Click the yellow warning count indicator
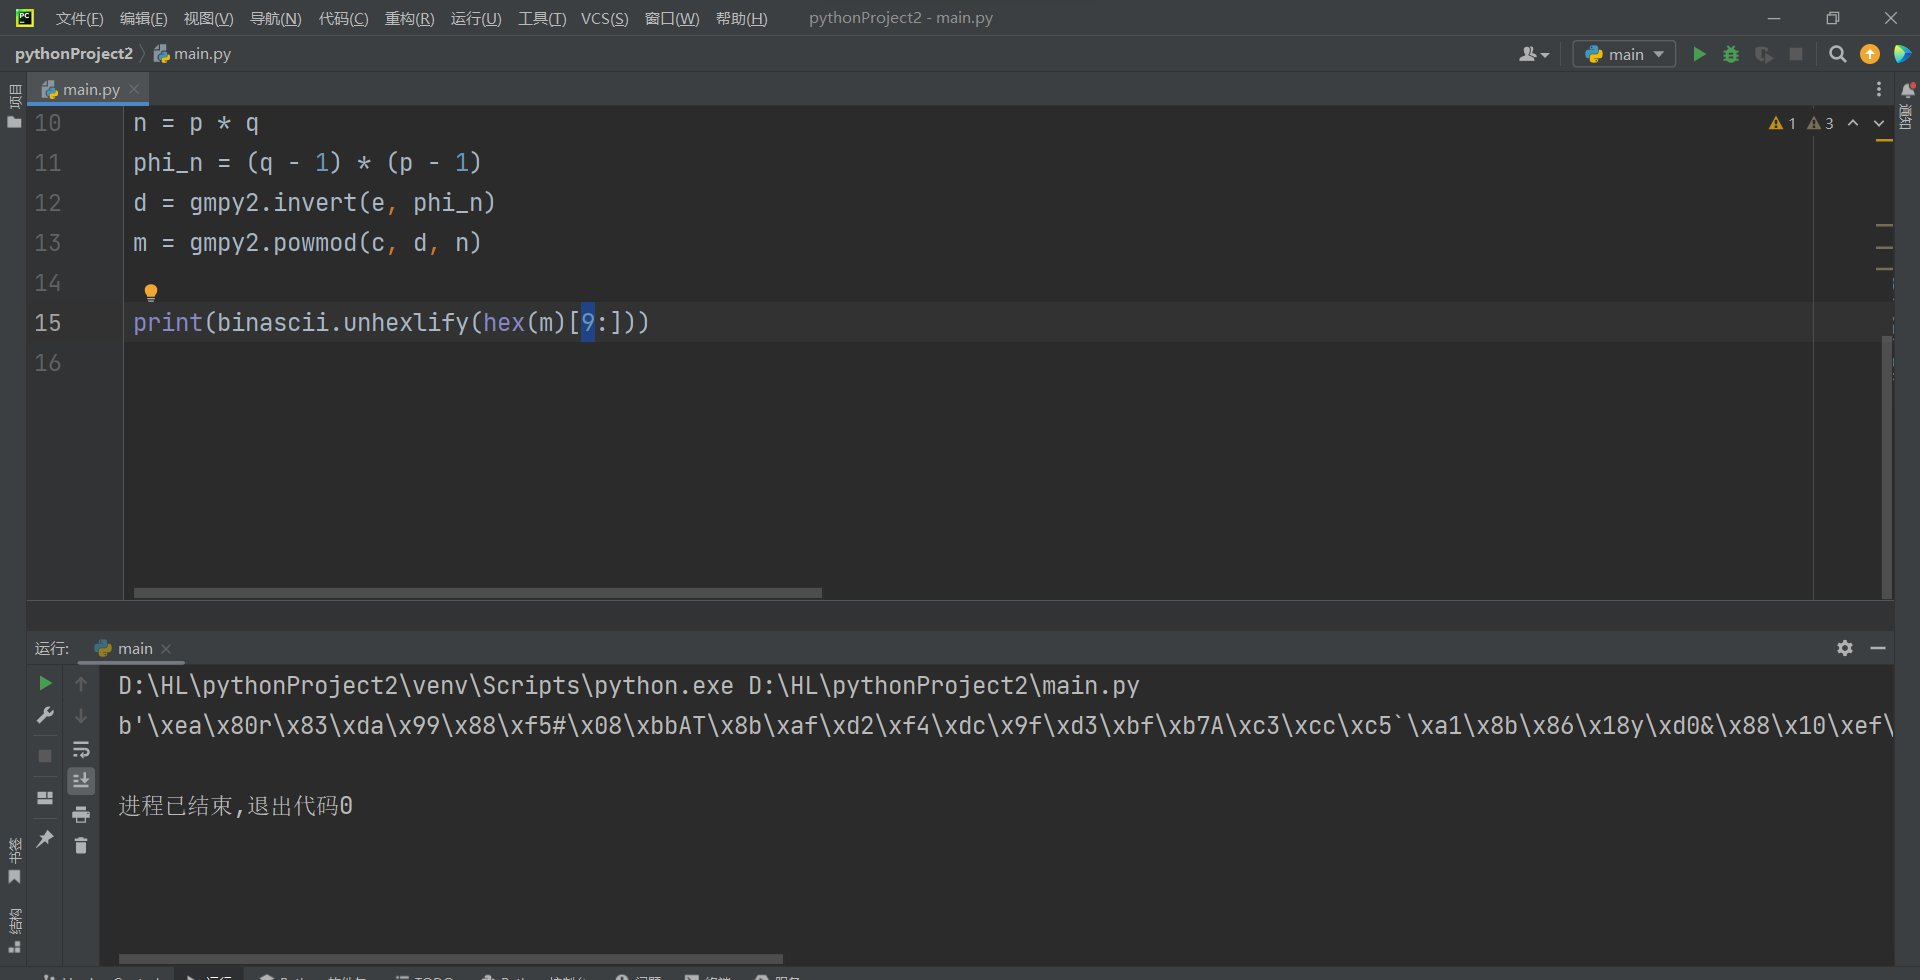1920x980 pixels. pos(1782,123)
